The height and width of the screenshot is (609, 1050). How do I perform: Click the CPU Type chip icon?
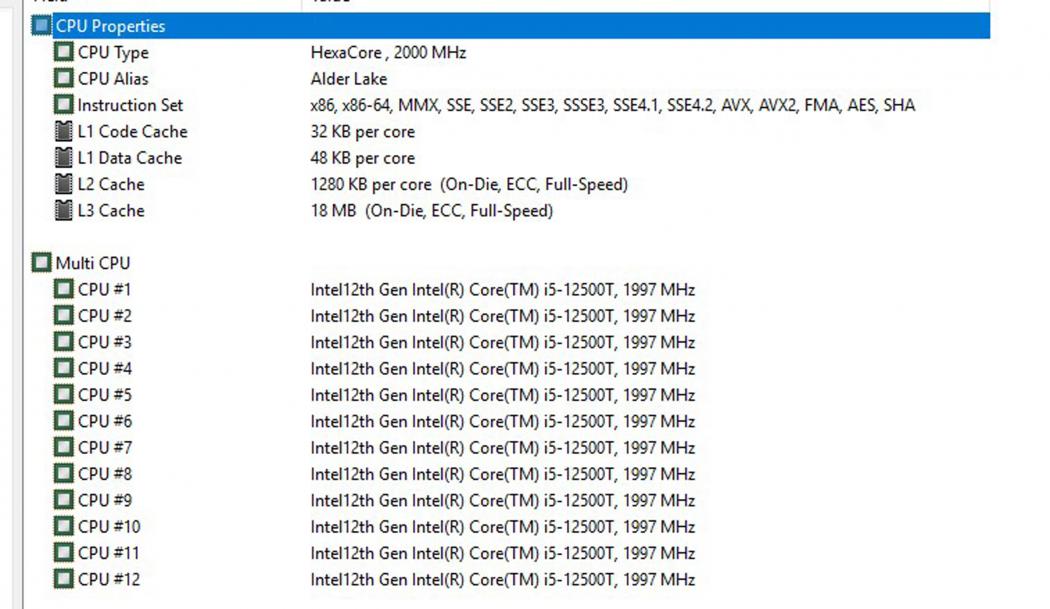(63, 52)
